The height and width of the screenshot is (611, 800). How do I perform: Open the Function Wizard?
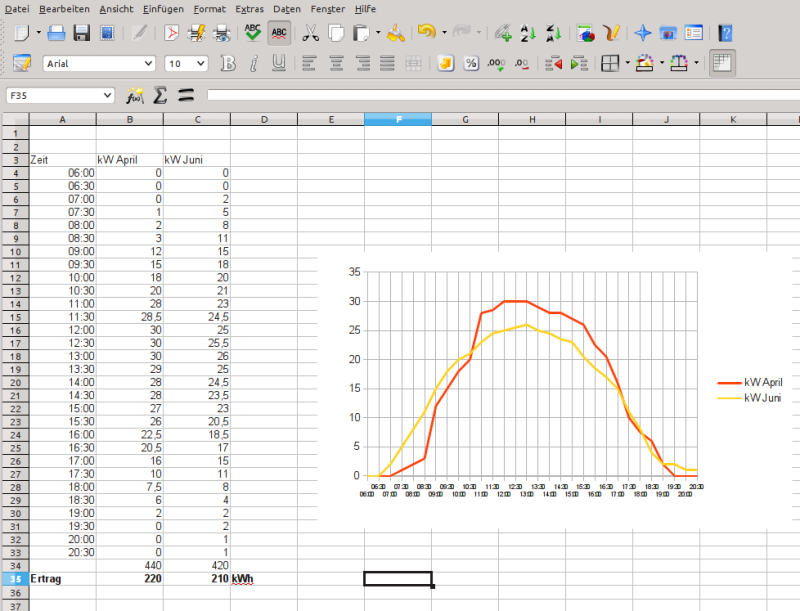pyautogui.click(x=135, y=96)
